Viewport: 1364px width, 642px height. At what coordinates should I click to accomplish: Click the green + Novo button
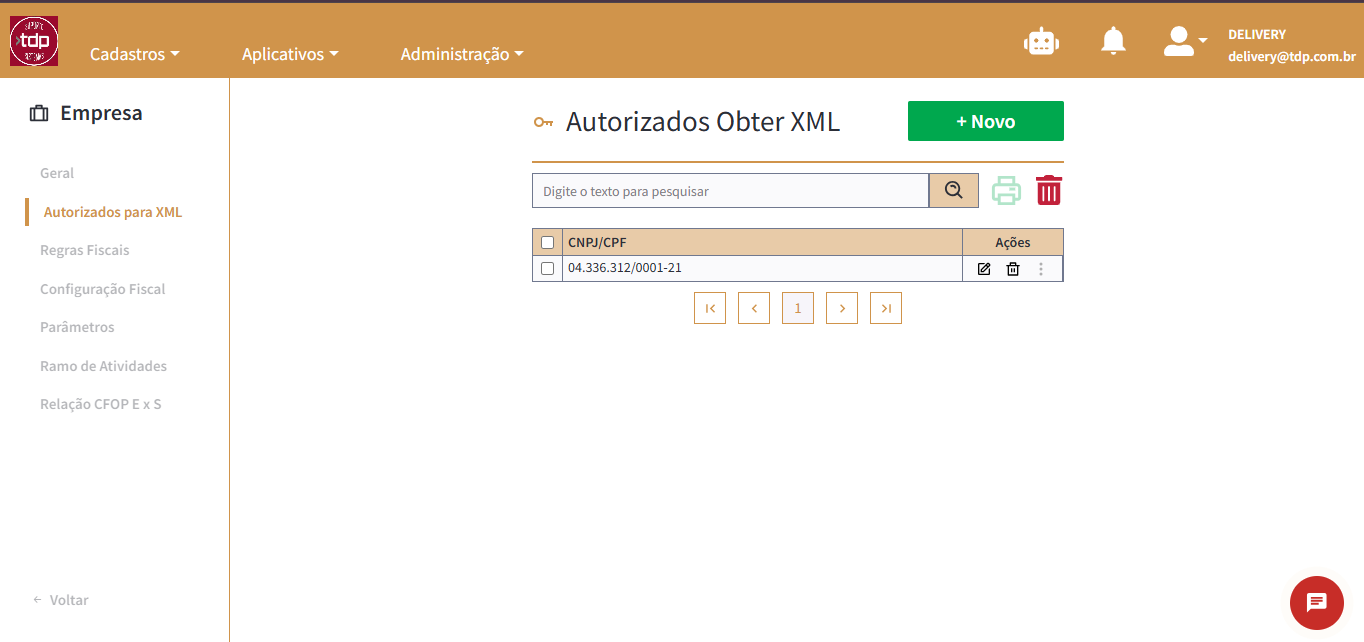(986, 121)
